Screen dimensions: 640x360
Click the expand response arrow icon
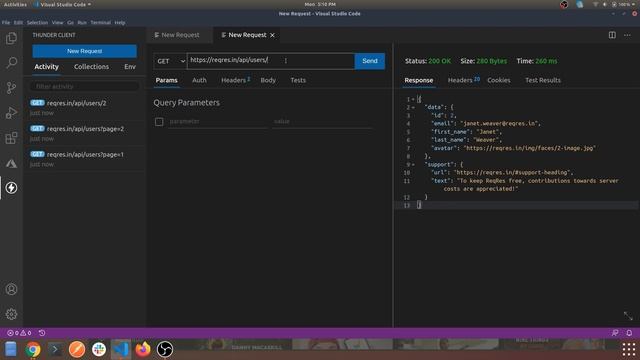point(628,316)
